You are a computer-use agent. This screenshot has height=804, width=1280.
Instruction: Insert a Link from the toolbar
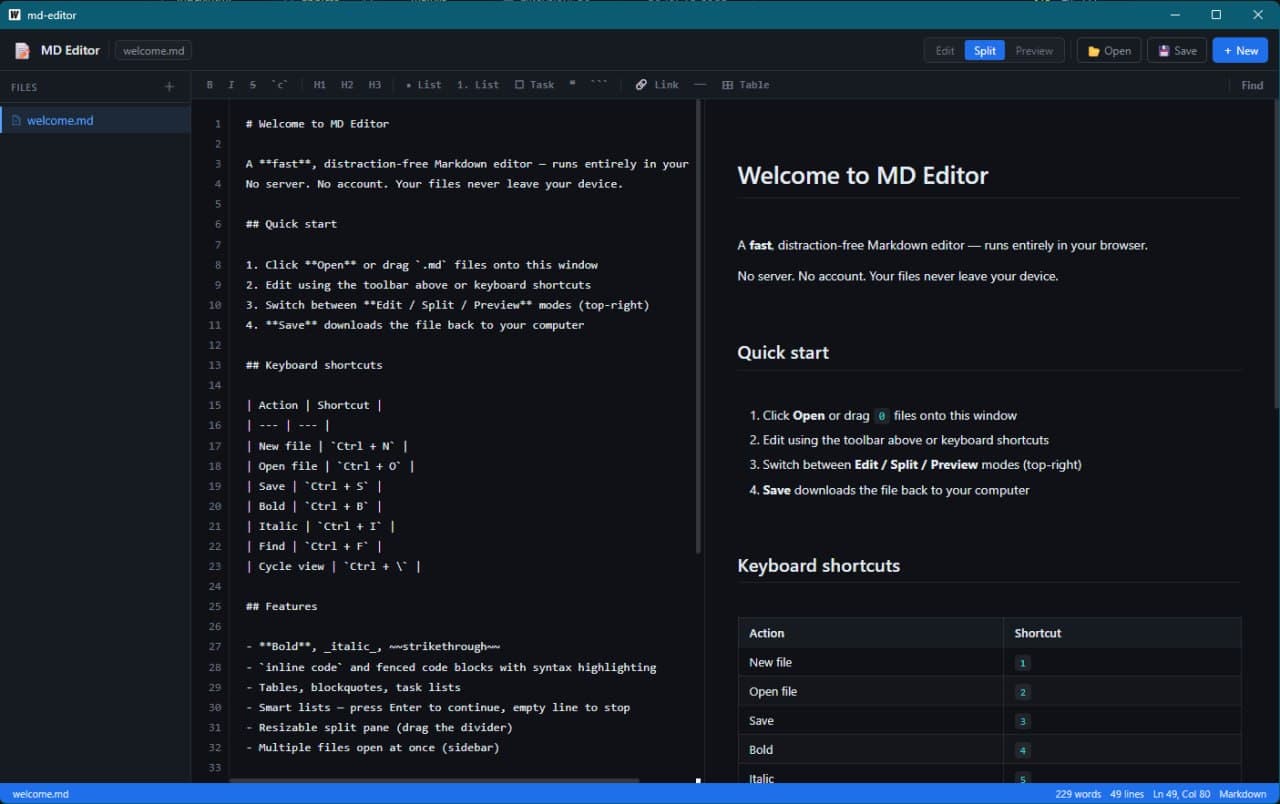(657, 85)
